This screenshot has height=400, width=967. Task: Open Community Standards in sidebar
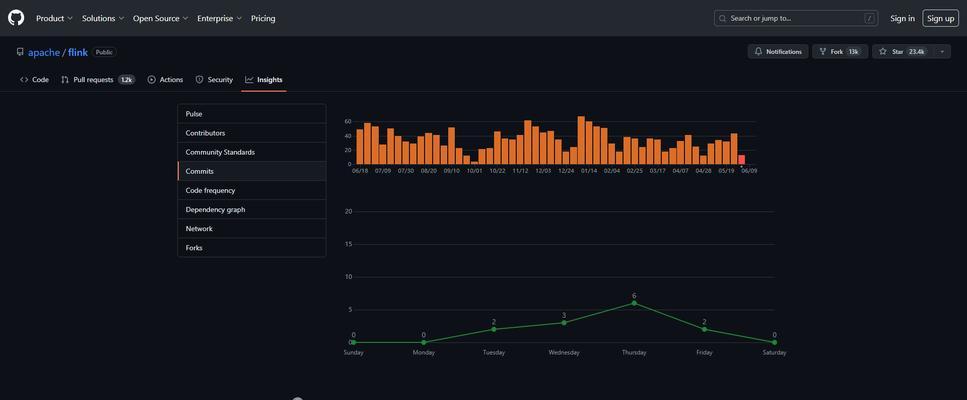(252, 152)
